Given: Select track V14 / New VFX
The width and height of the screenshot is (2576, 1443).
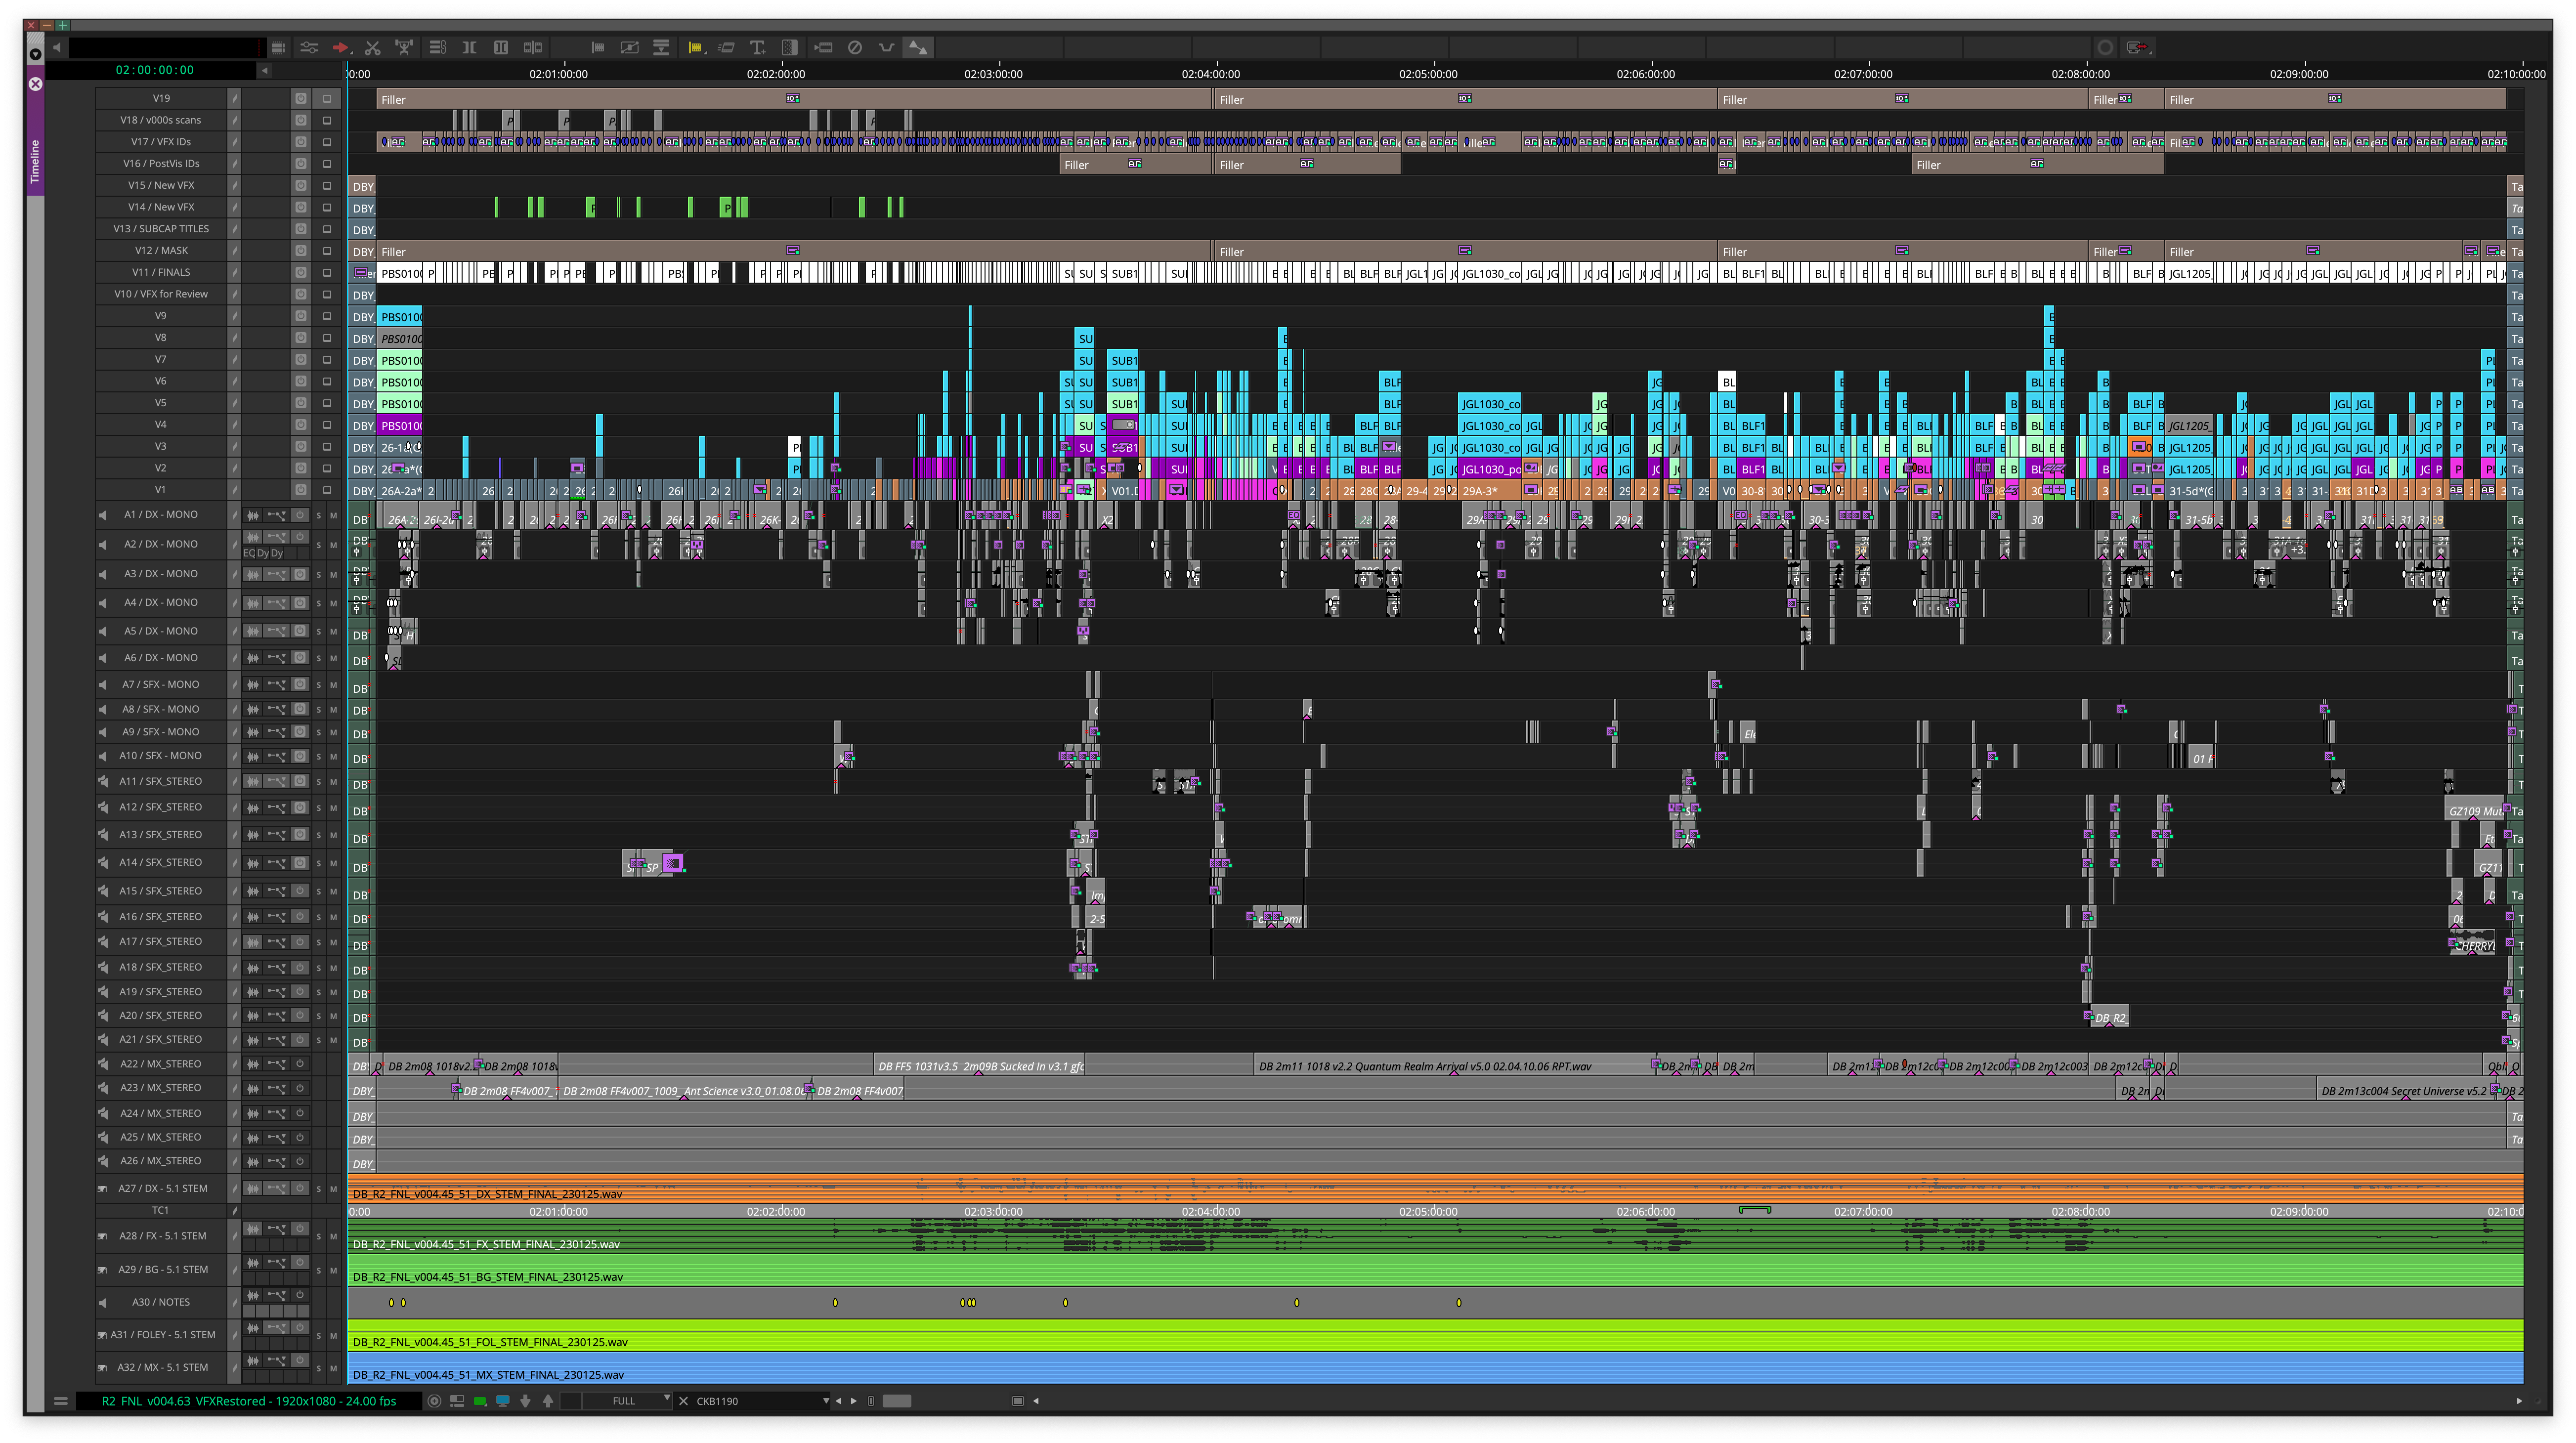Looking at the screenshot, I should [161, 207].
